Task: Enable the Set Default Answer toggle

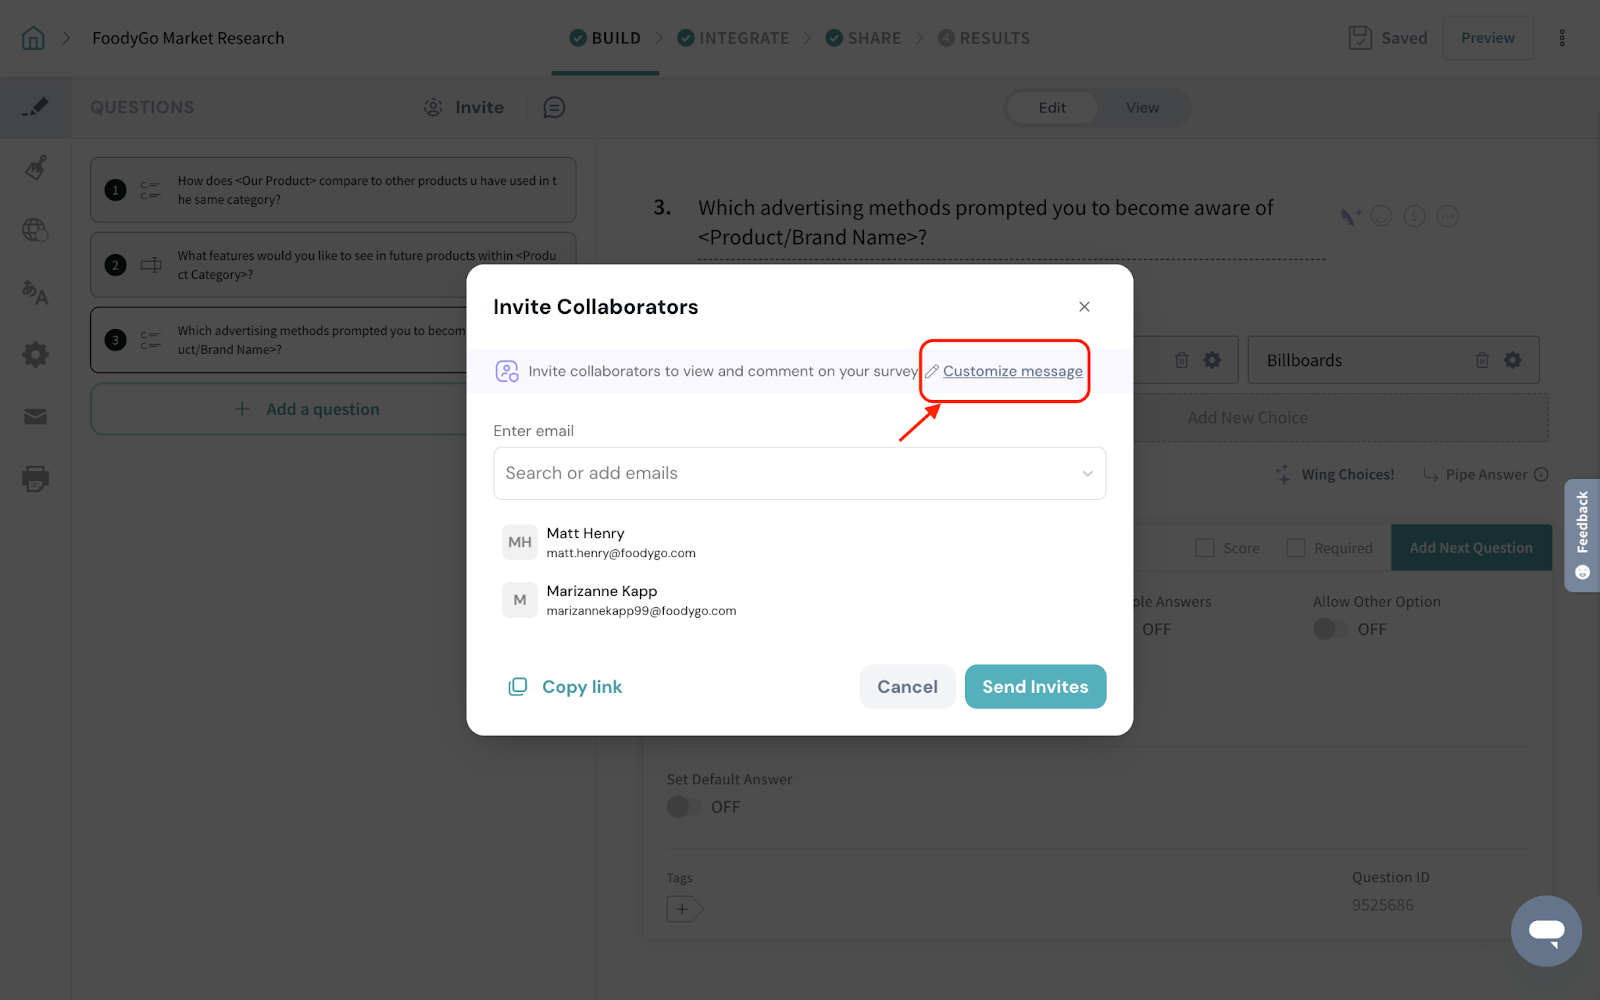Action: pyautogui.click(x=682, y=807)
